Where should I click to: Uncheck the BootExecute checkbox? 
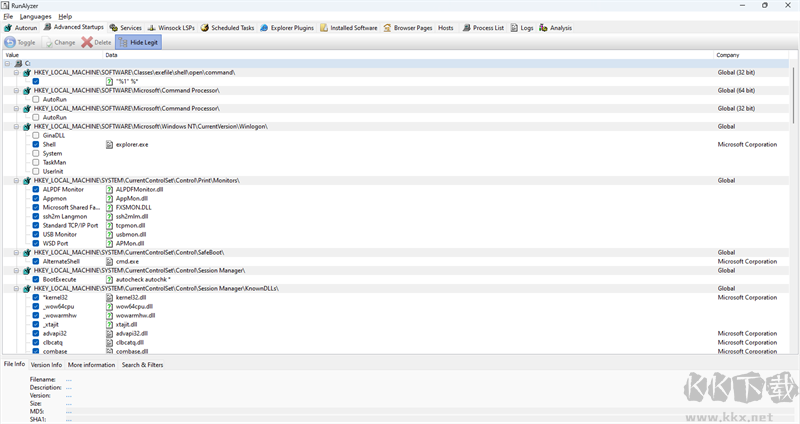(x=36, y=280)
